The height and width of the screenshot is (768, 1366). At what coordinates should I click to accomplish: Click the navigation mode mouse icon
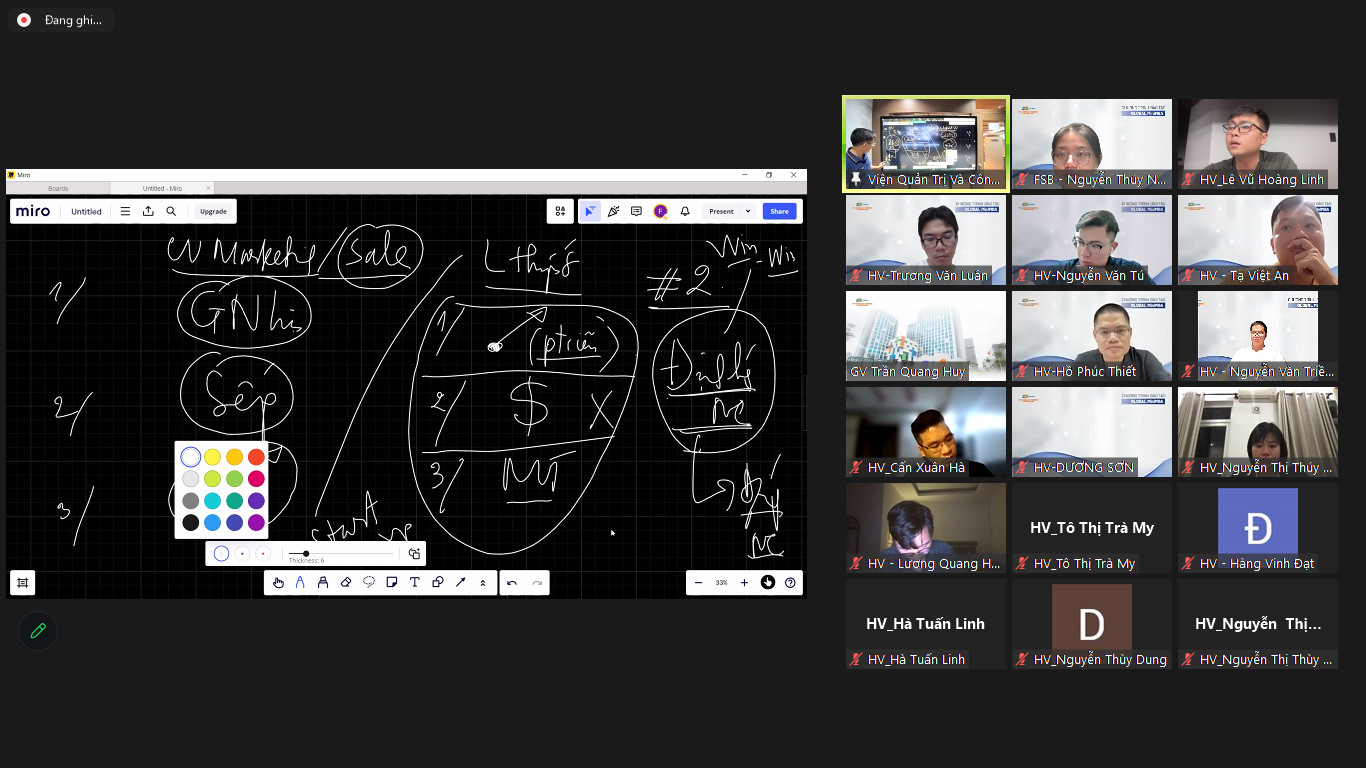pos(768,582)
